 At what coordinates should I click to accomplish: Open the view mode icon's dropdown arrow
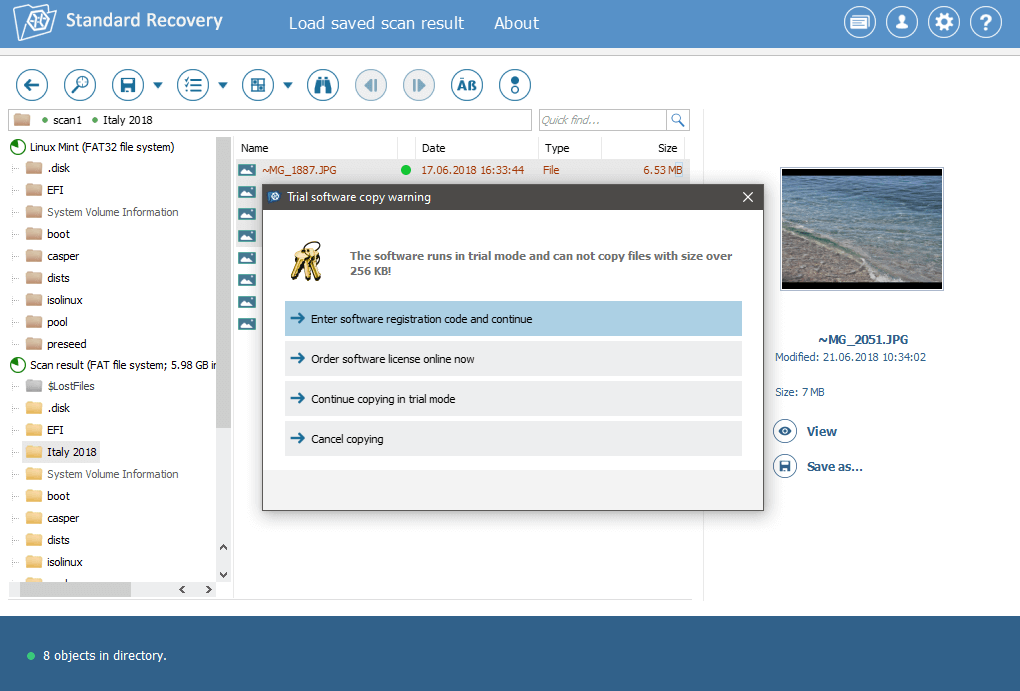click(288, 85)
